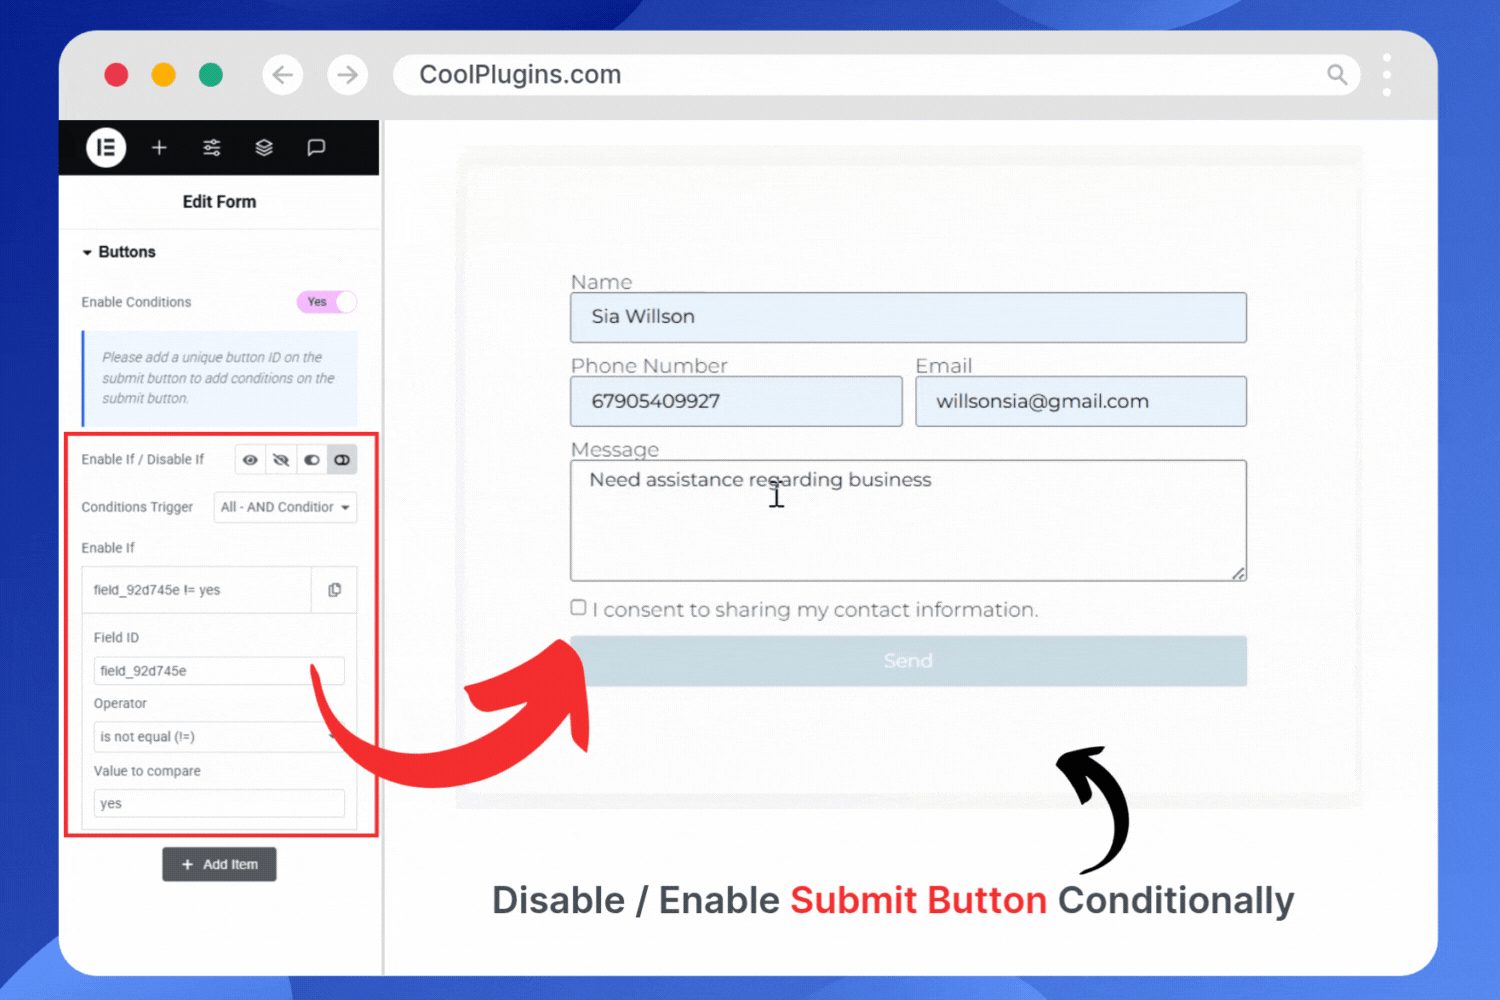Click the Phone Number field
Image resolution: width=1500 pixels, height=1000 pixels.
(x=736, y=401)
